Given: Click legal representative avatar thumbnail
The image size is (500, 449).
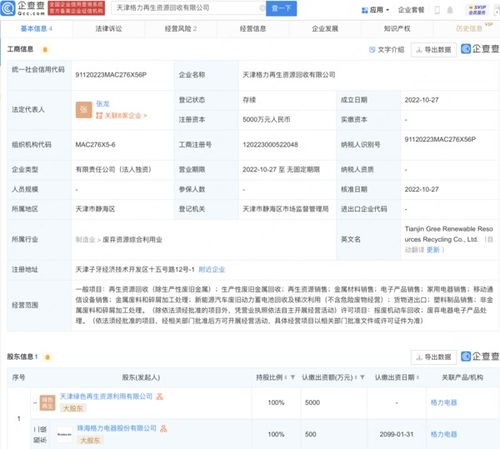Looking at the screenshot, I should pyautogui.click(x=84, y=110).
